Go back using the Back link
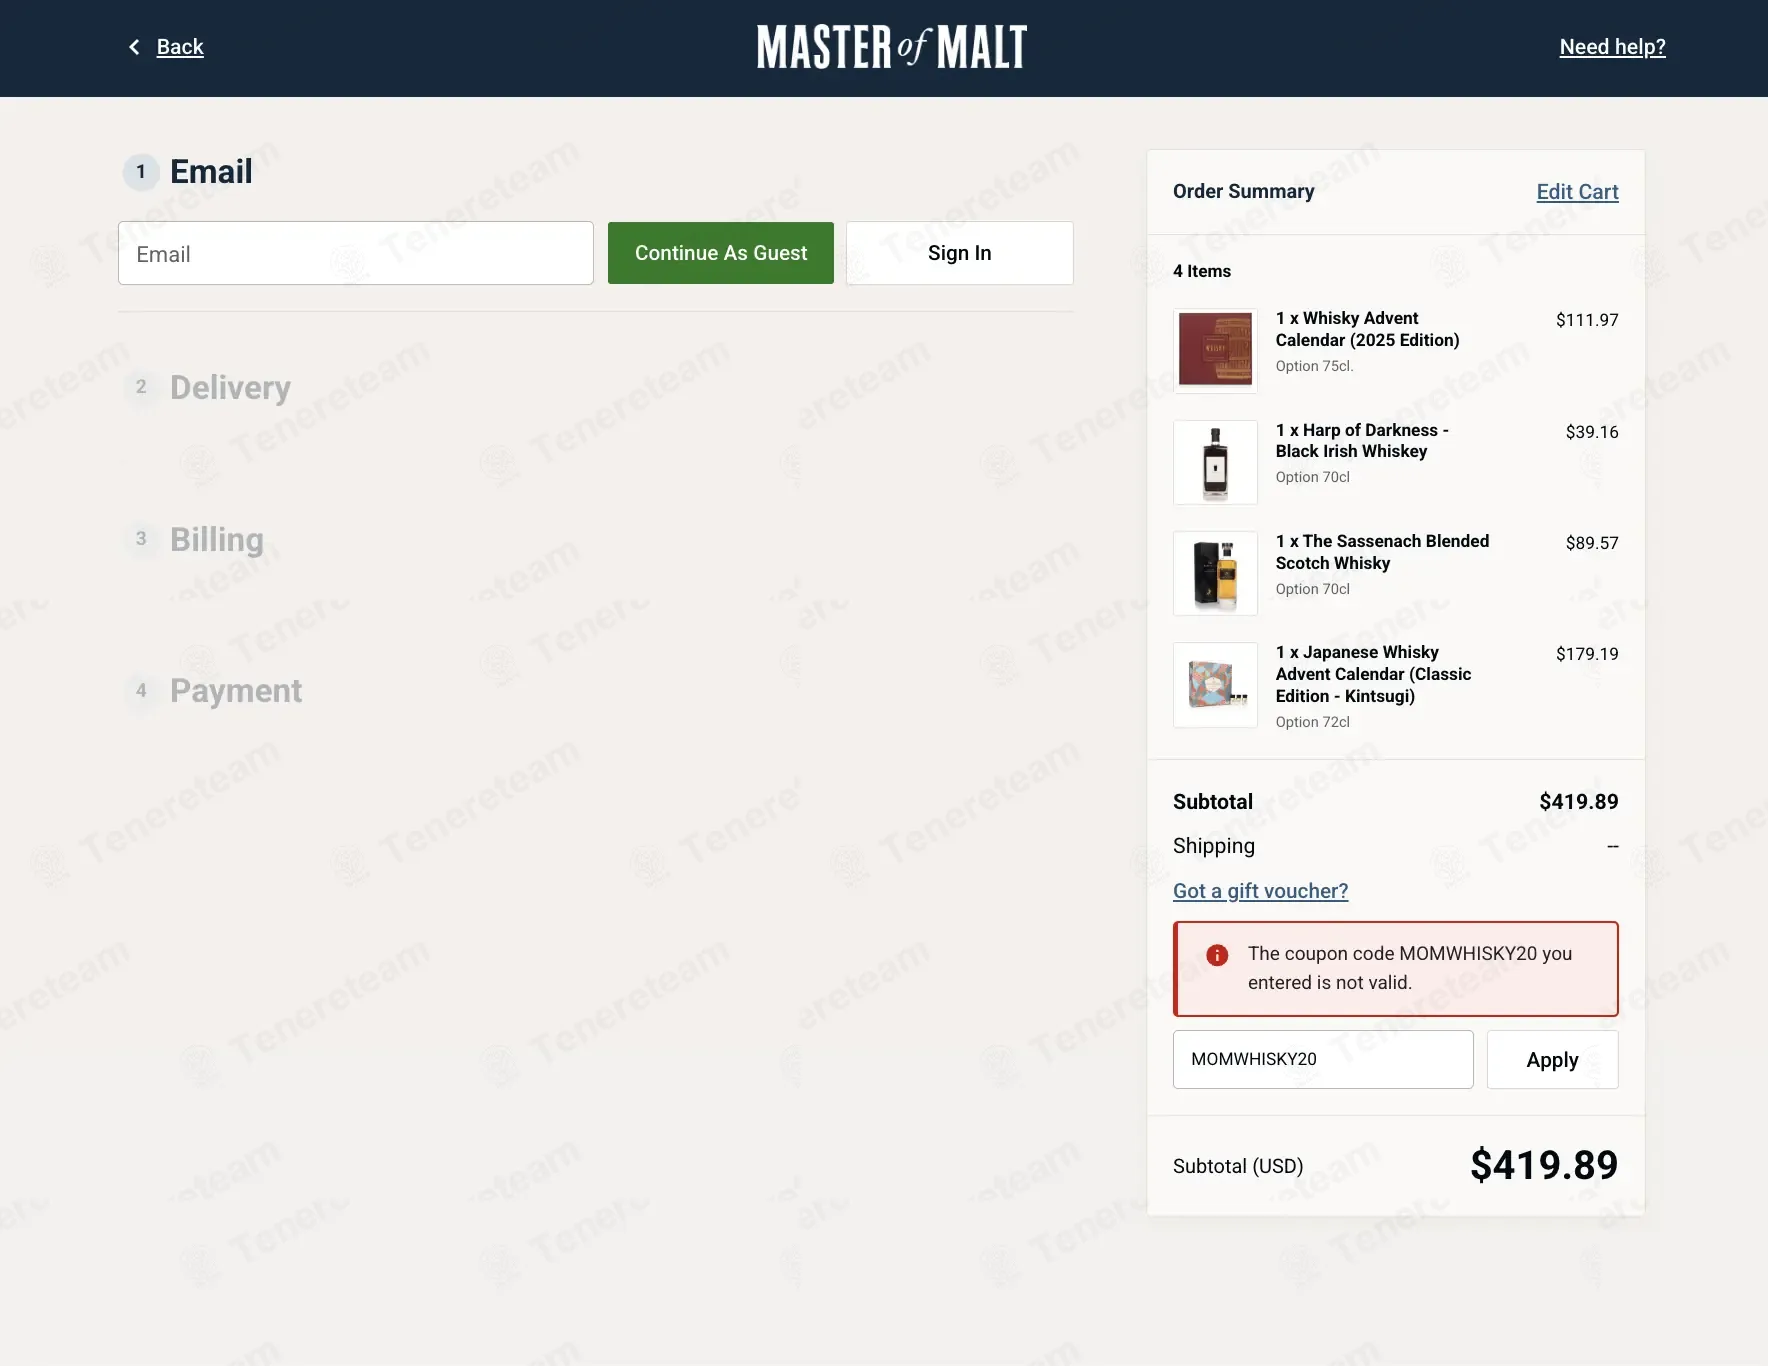The image size is (1768, 1366). [x=180, y=47]
